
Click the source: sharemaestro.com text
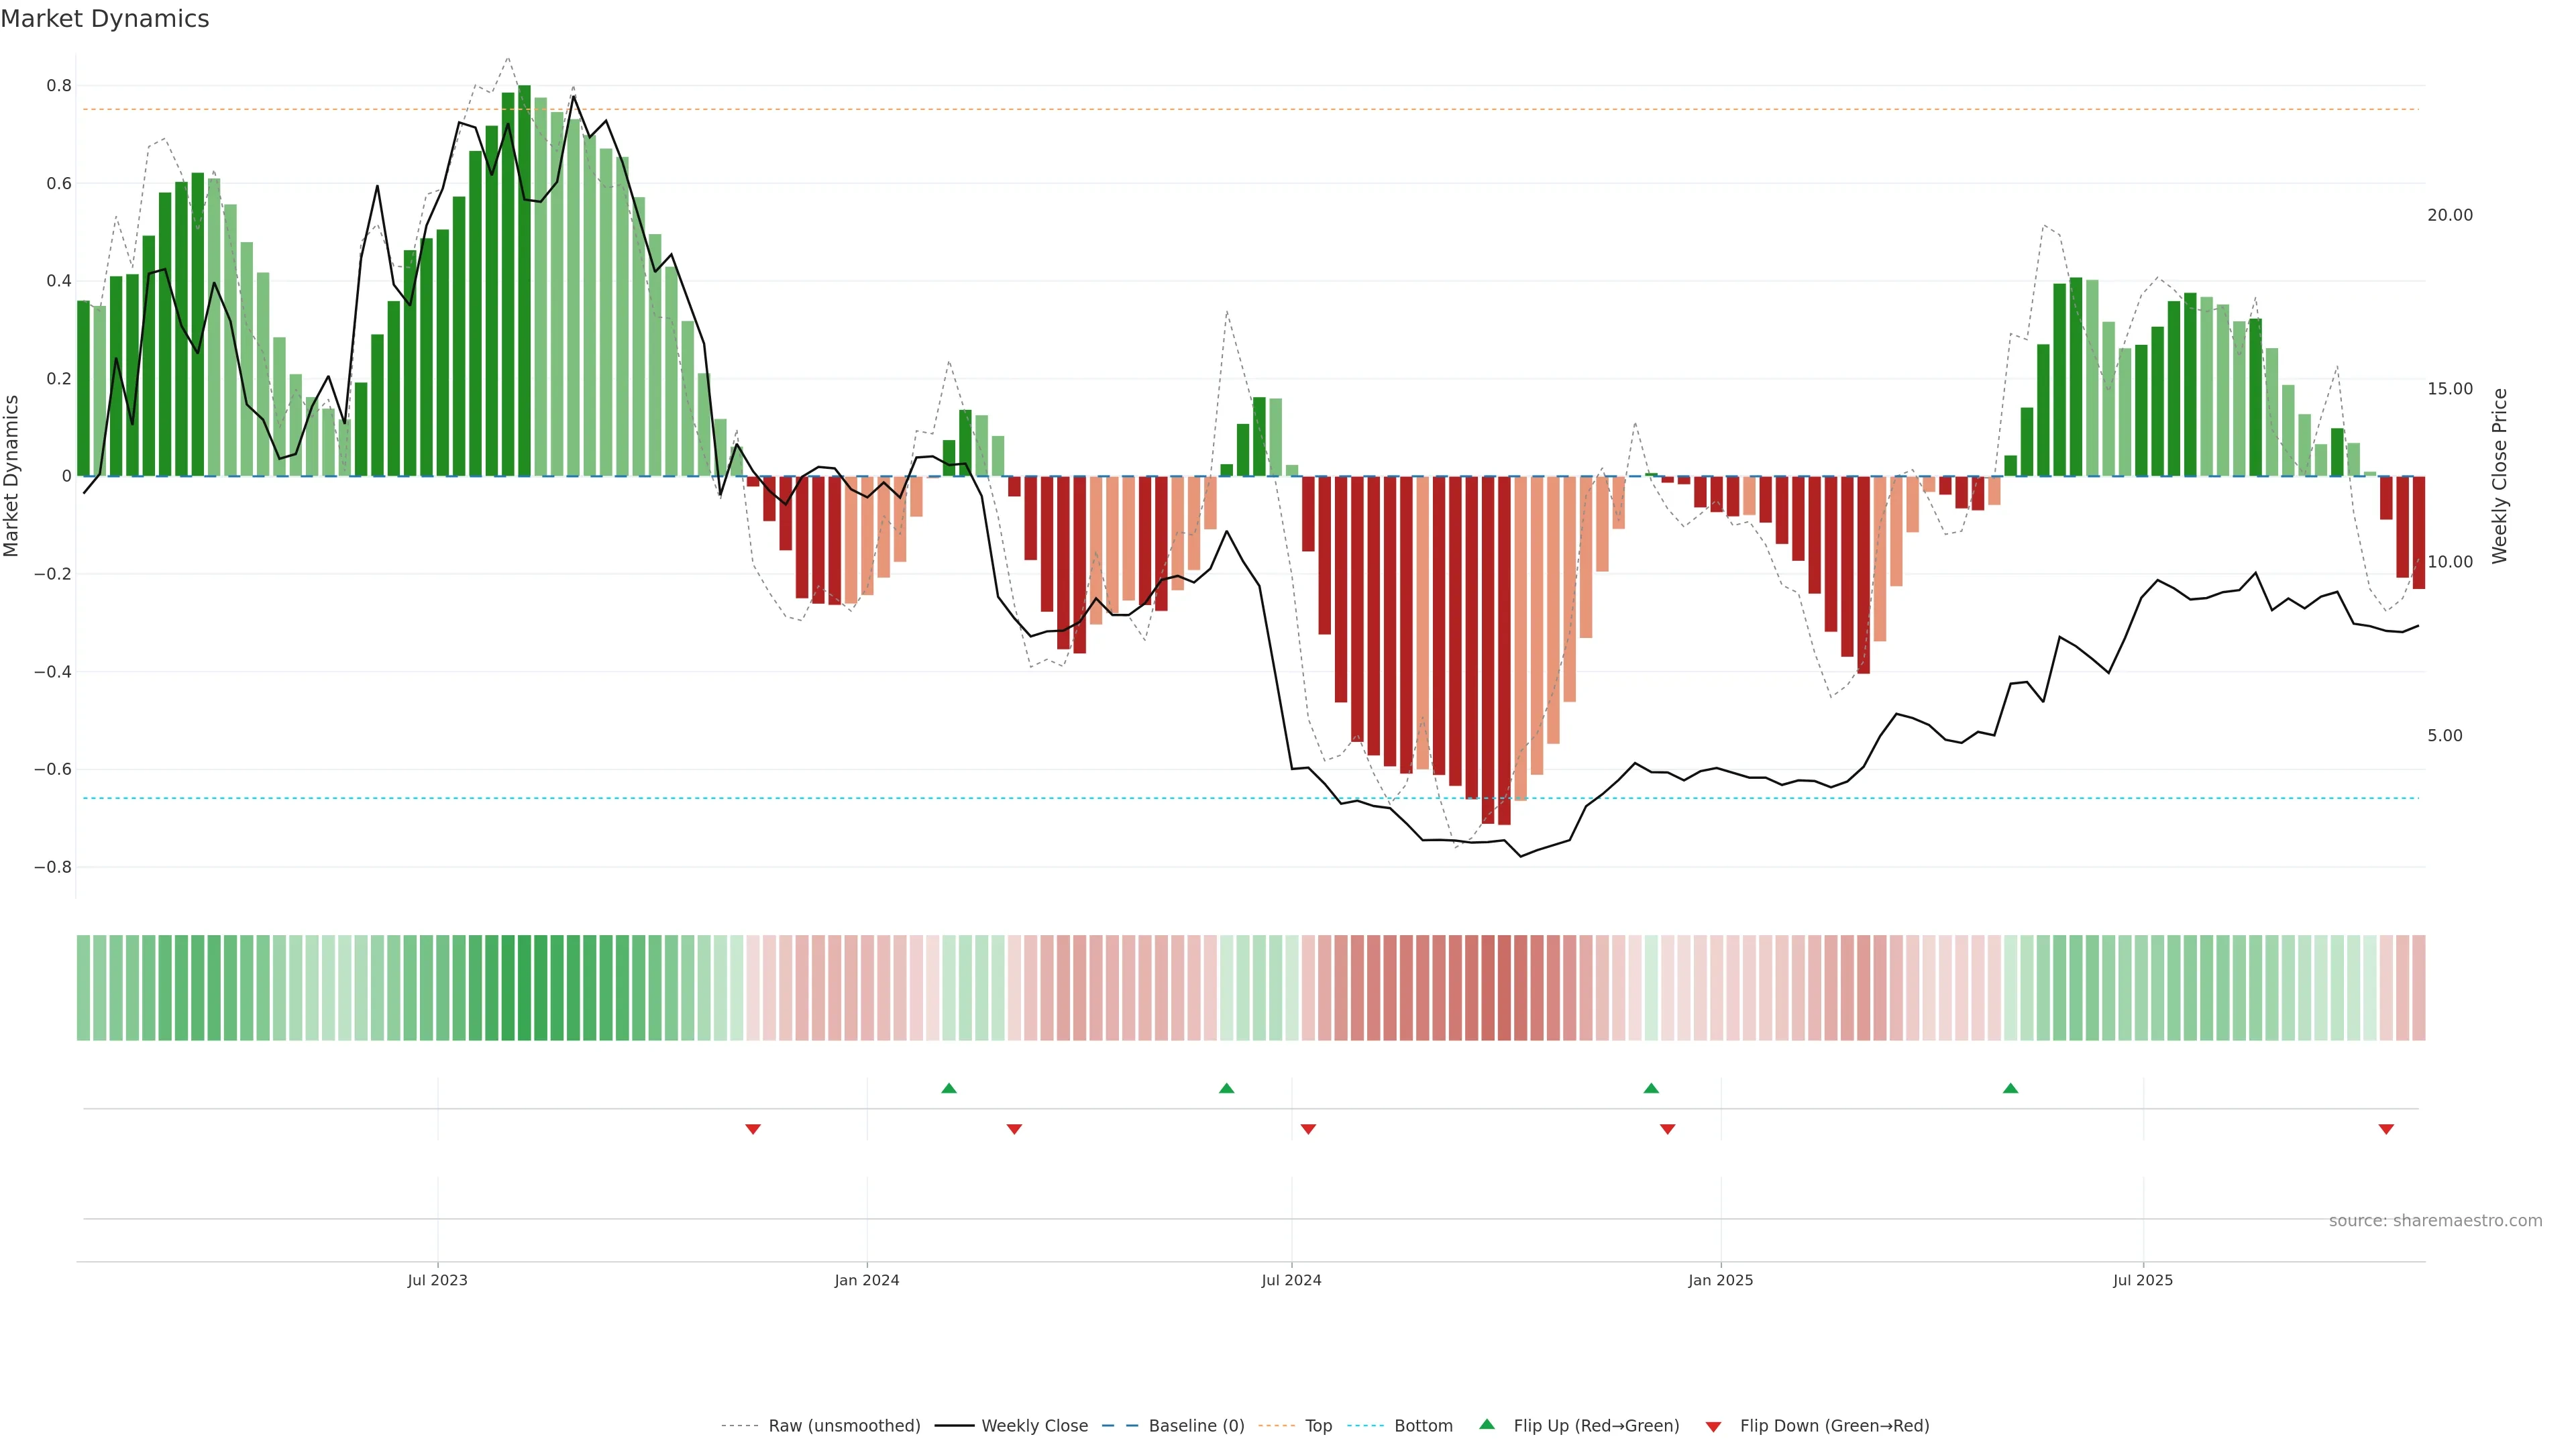[x=2435, y=1221]
